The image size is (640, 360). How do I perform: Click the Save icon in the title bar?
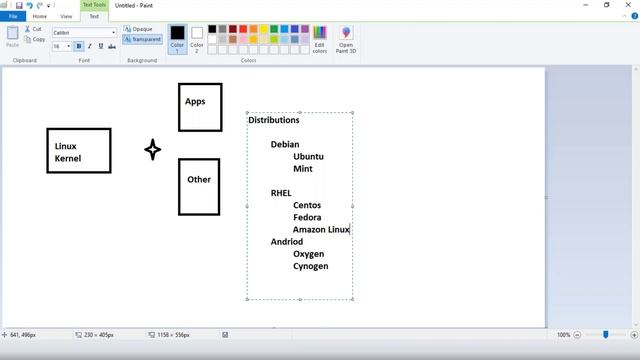(19, 5)
